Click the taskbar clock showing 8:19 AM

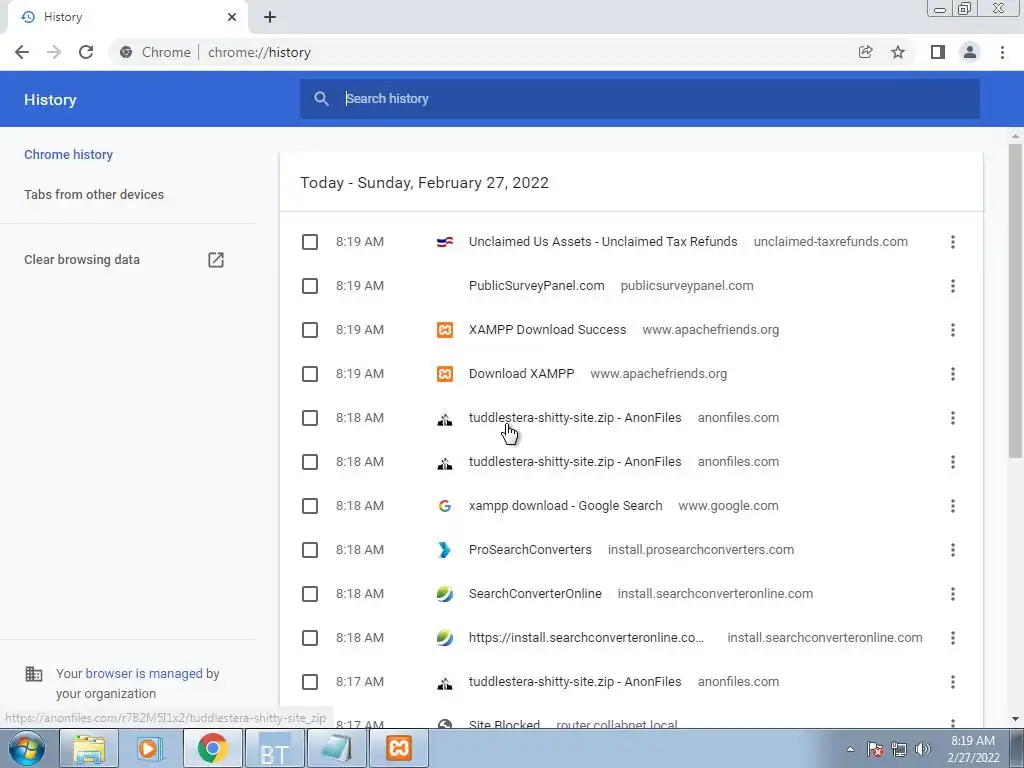(973, 749)
